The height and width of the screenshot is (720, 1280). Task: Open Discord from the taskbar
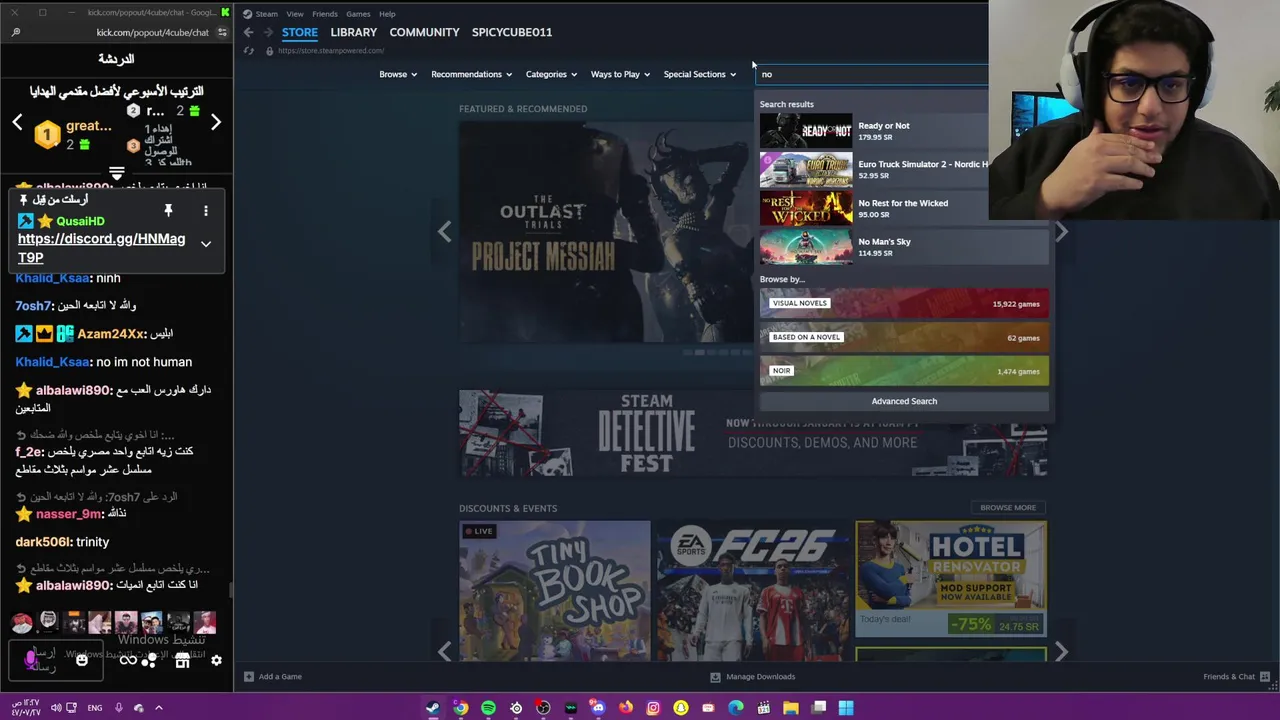tap(597, 708)
